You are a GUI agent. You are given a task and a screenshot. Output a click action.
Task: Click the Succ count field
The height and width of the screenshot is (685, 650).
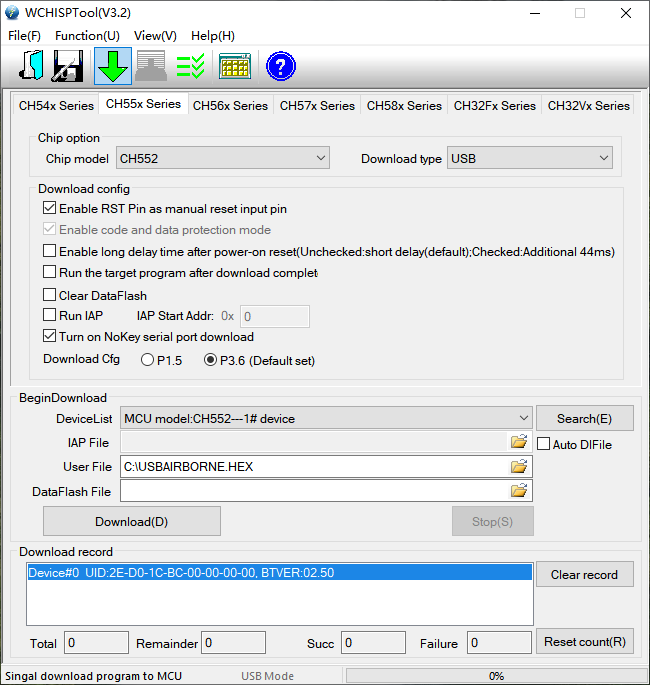tap(373, 642)
